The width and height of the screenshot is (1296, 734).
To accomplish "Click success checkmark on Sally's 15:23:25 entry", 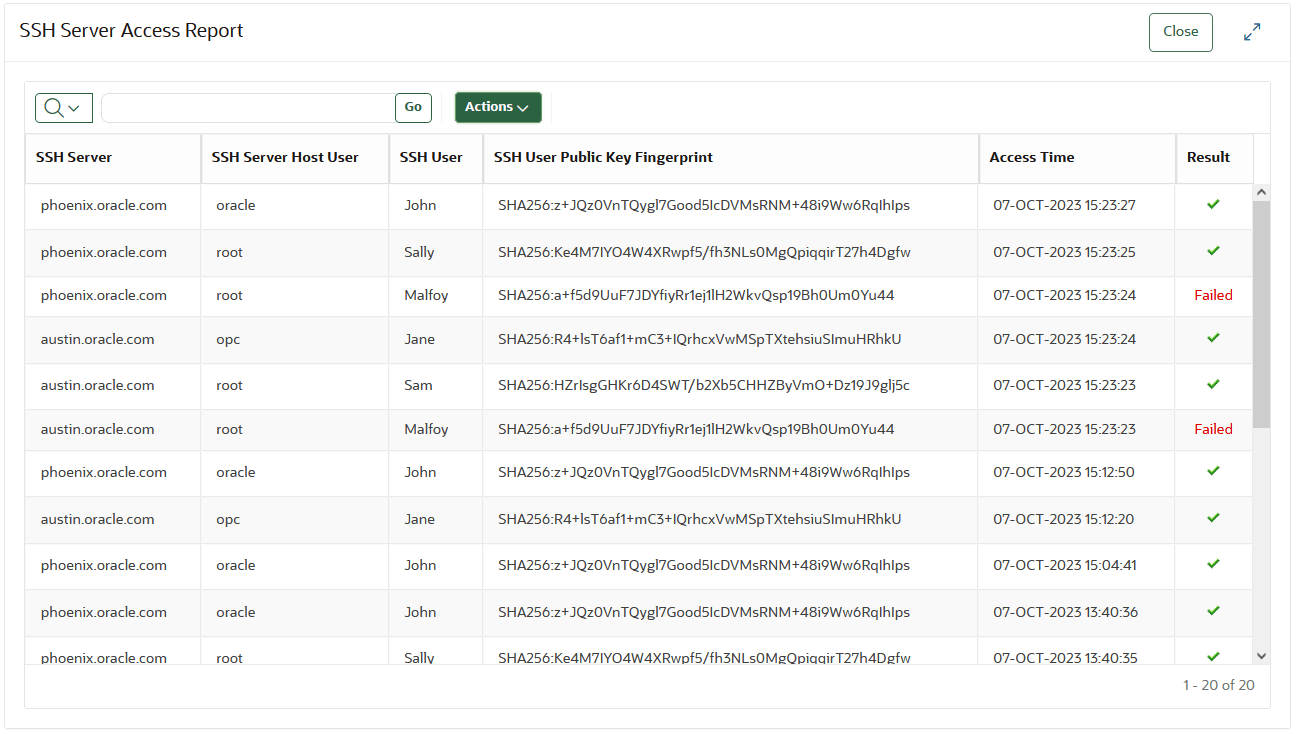I will click(x=1213, y=251).
